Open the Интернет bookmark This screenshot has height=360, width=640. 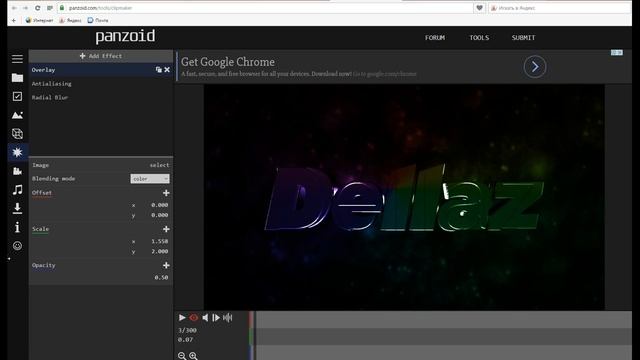point(39,20)
